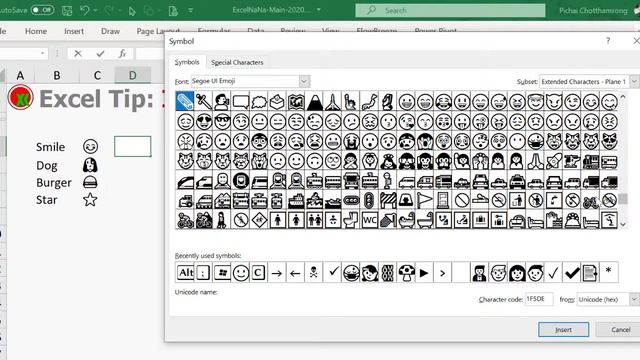Viewport: 640px width, 360px height.
Task: Click the fx insert function icon
Action: (122, 53)
